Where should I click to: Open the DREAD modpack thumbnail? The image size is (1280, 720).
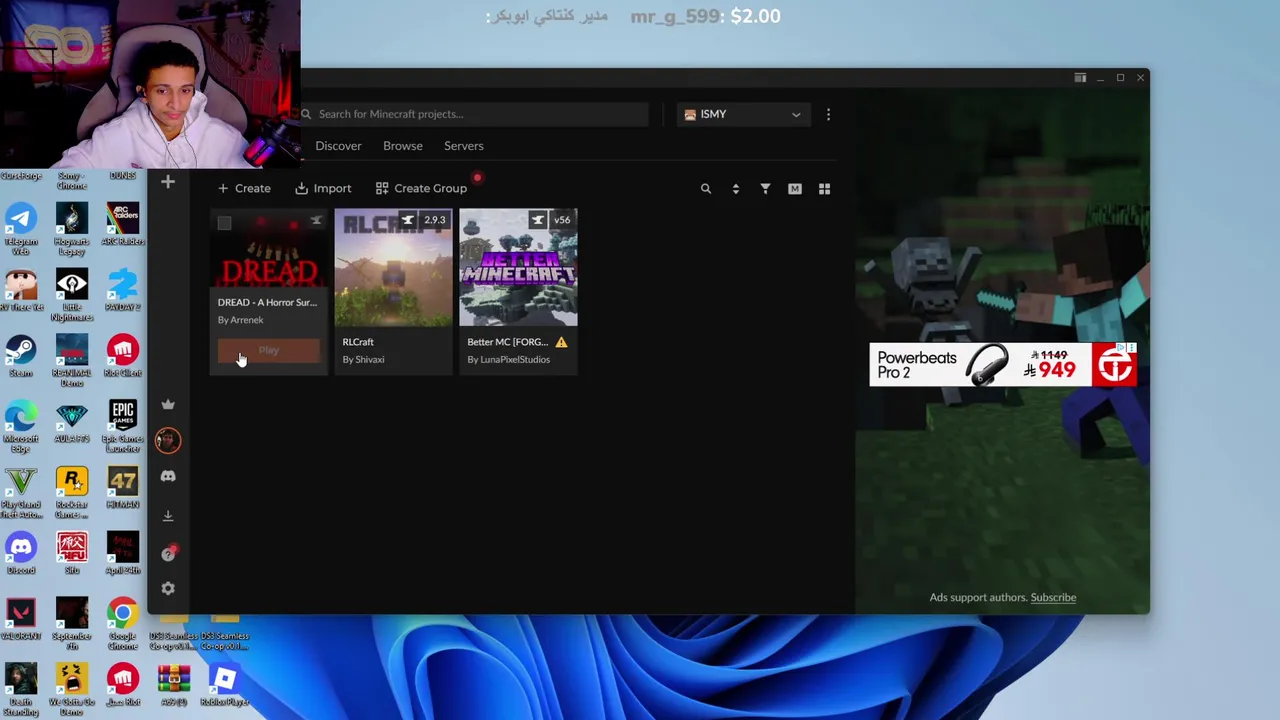click(269, 250)
